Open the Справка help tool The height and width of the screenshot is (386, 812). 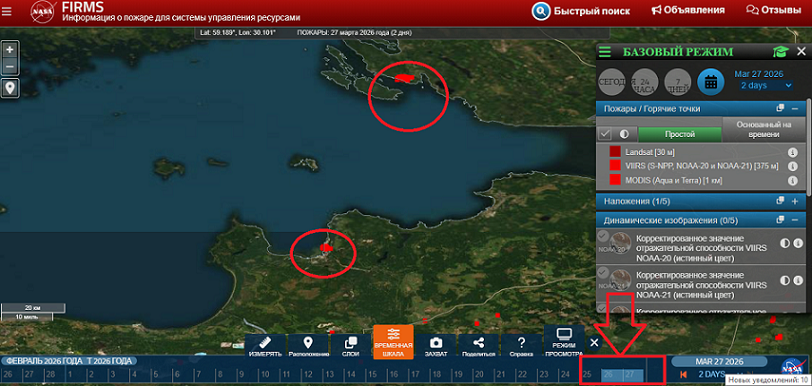[521, 346]
